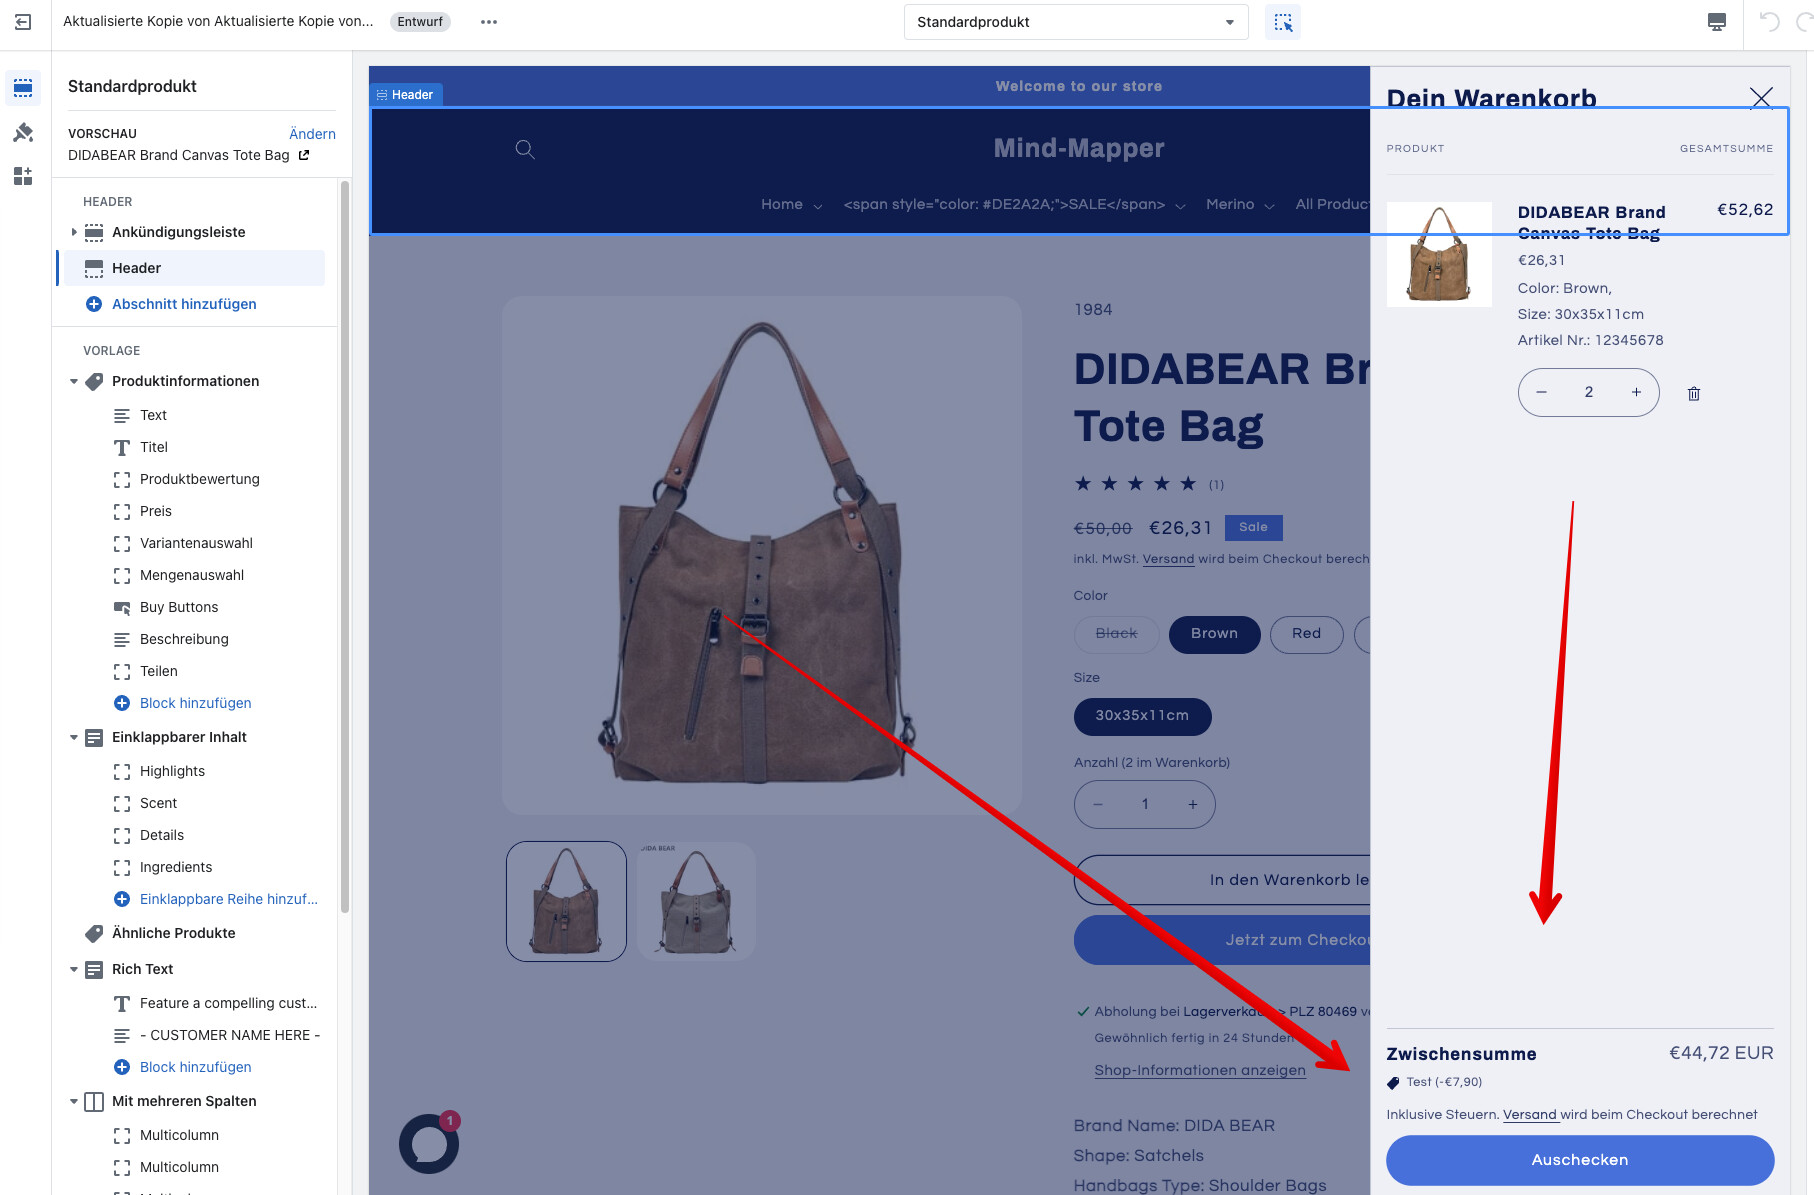1814x1195 pixels.
Task: Click Abschnitt hinzufügen link
Action: 184,304
